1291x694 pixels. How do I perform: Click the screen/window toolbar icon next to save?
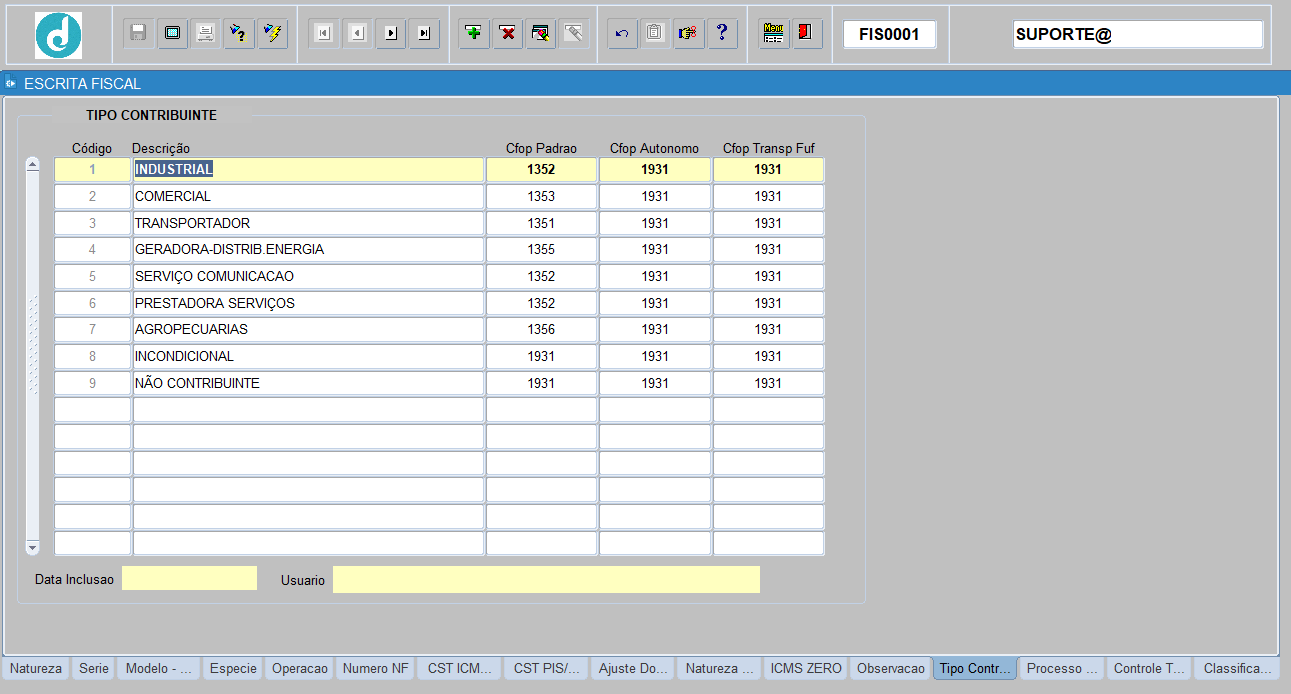[x=172, y=33]
